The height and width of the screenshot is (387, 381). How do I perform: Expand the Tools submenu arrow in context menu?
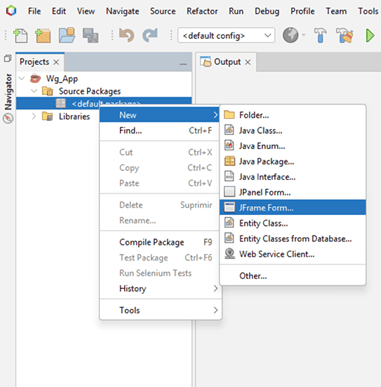pos(215,310)
